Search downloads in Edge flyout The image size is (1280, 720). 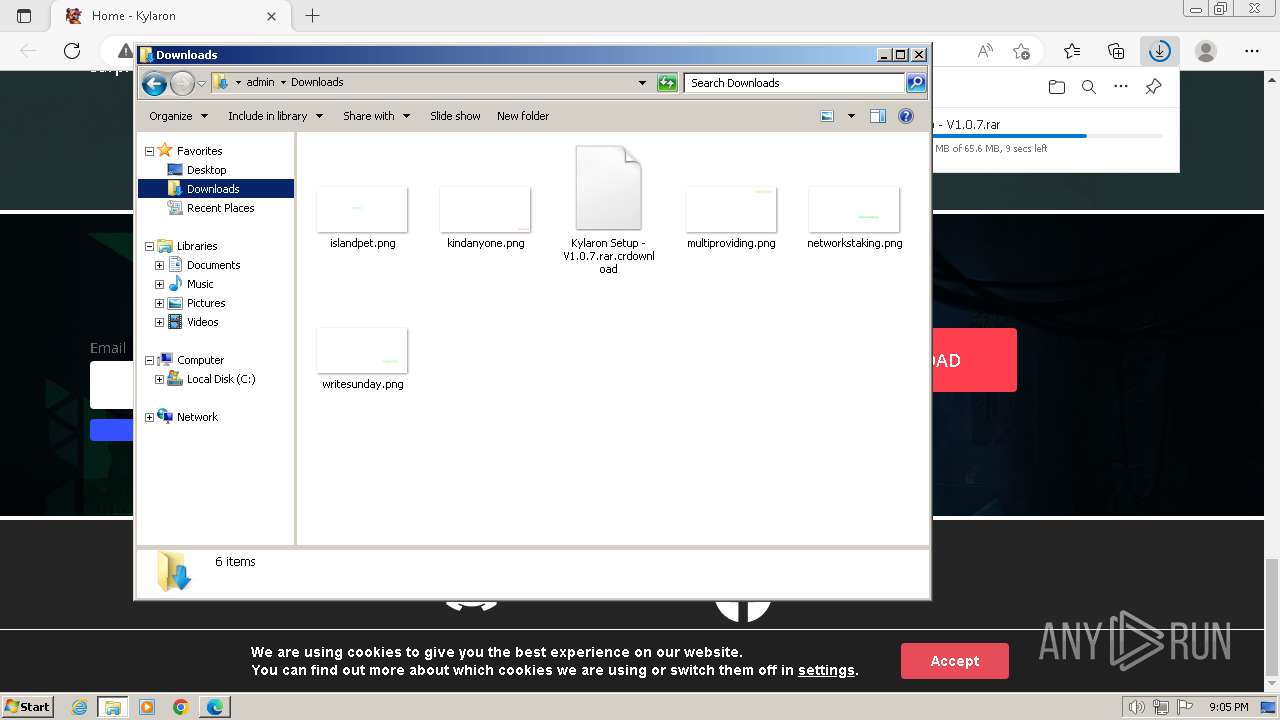click(1089, 87)
